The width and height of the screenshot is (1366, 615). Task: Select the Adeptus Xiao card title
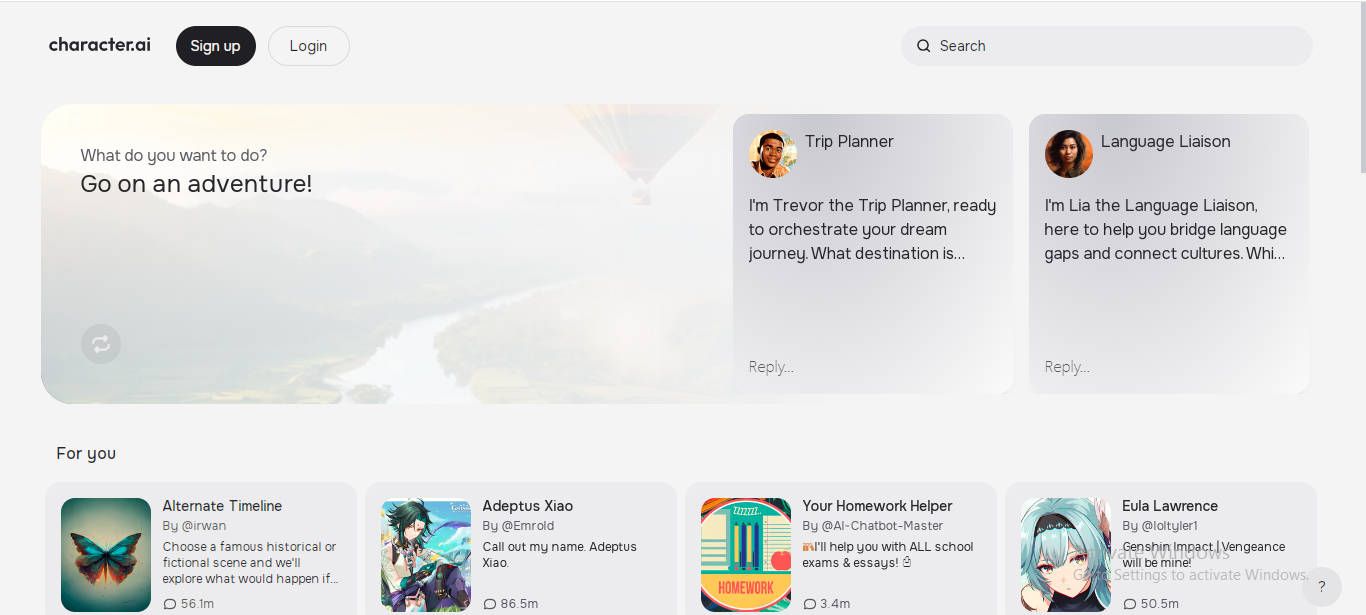[527, 506]
